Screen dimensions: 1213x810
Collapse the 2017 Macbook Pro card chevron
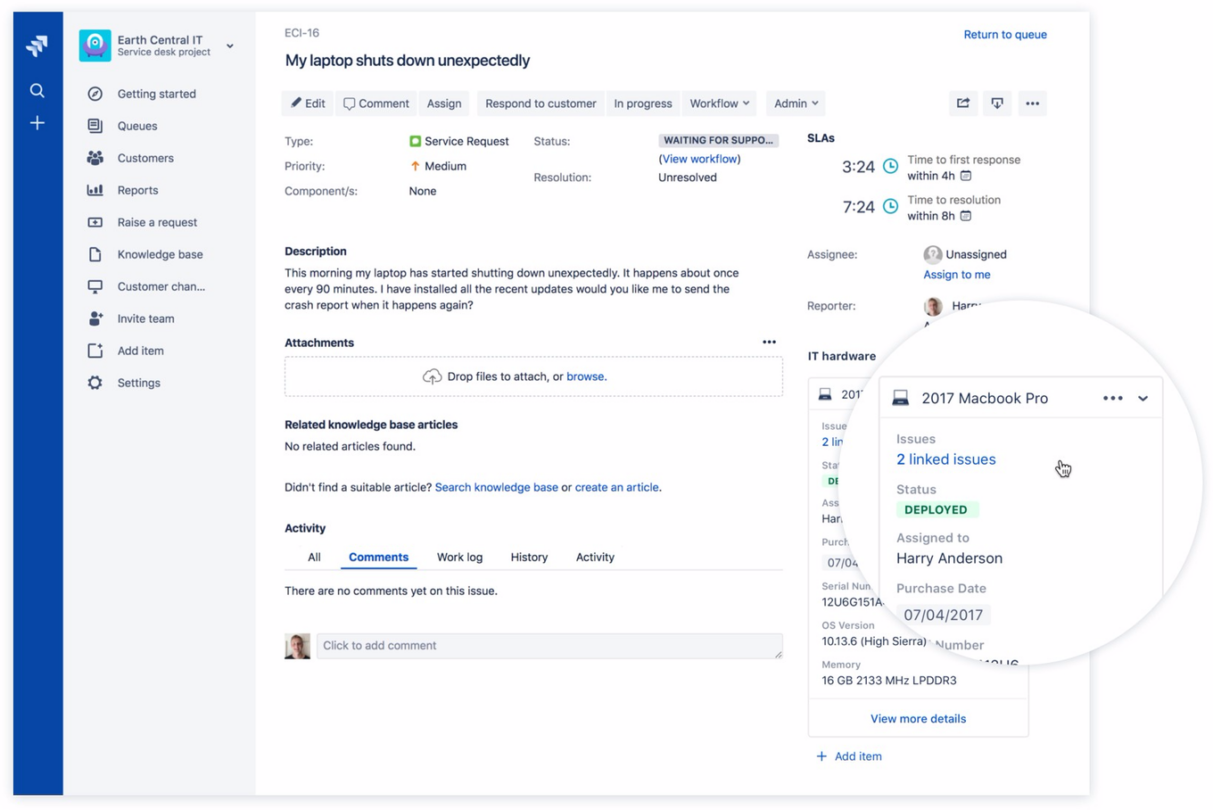[1143, 398]
